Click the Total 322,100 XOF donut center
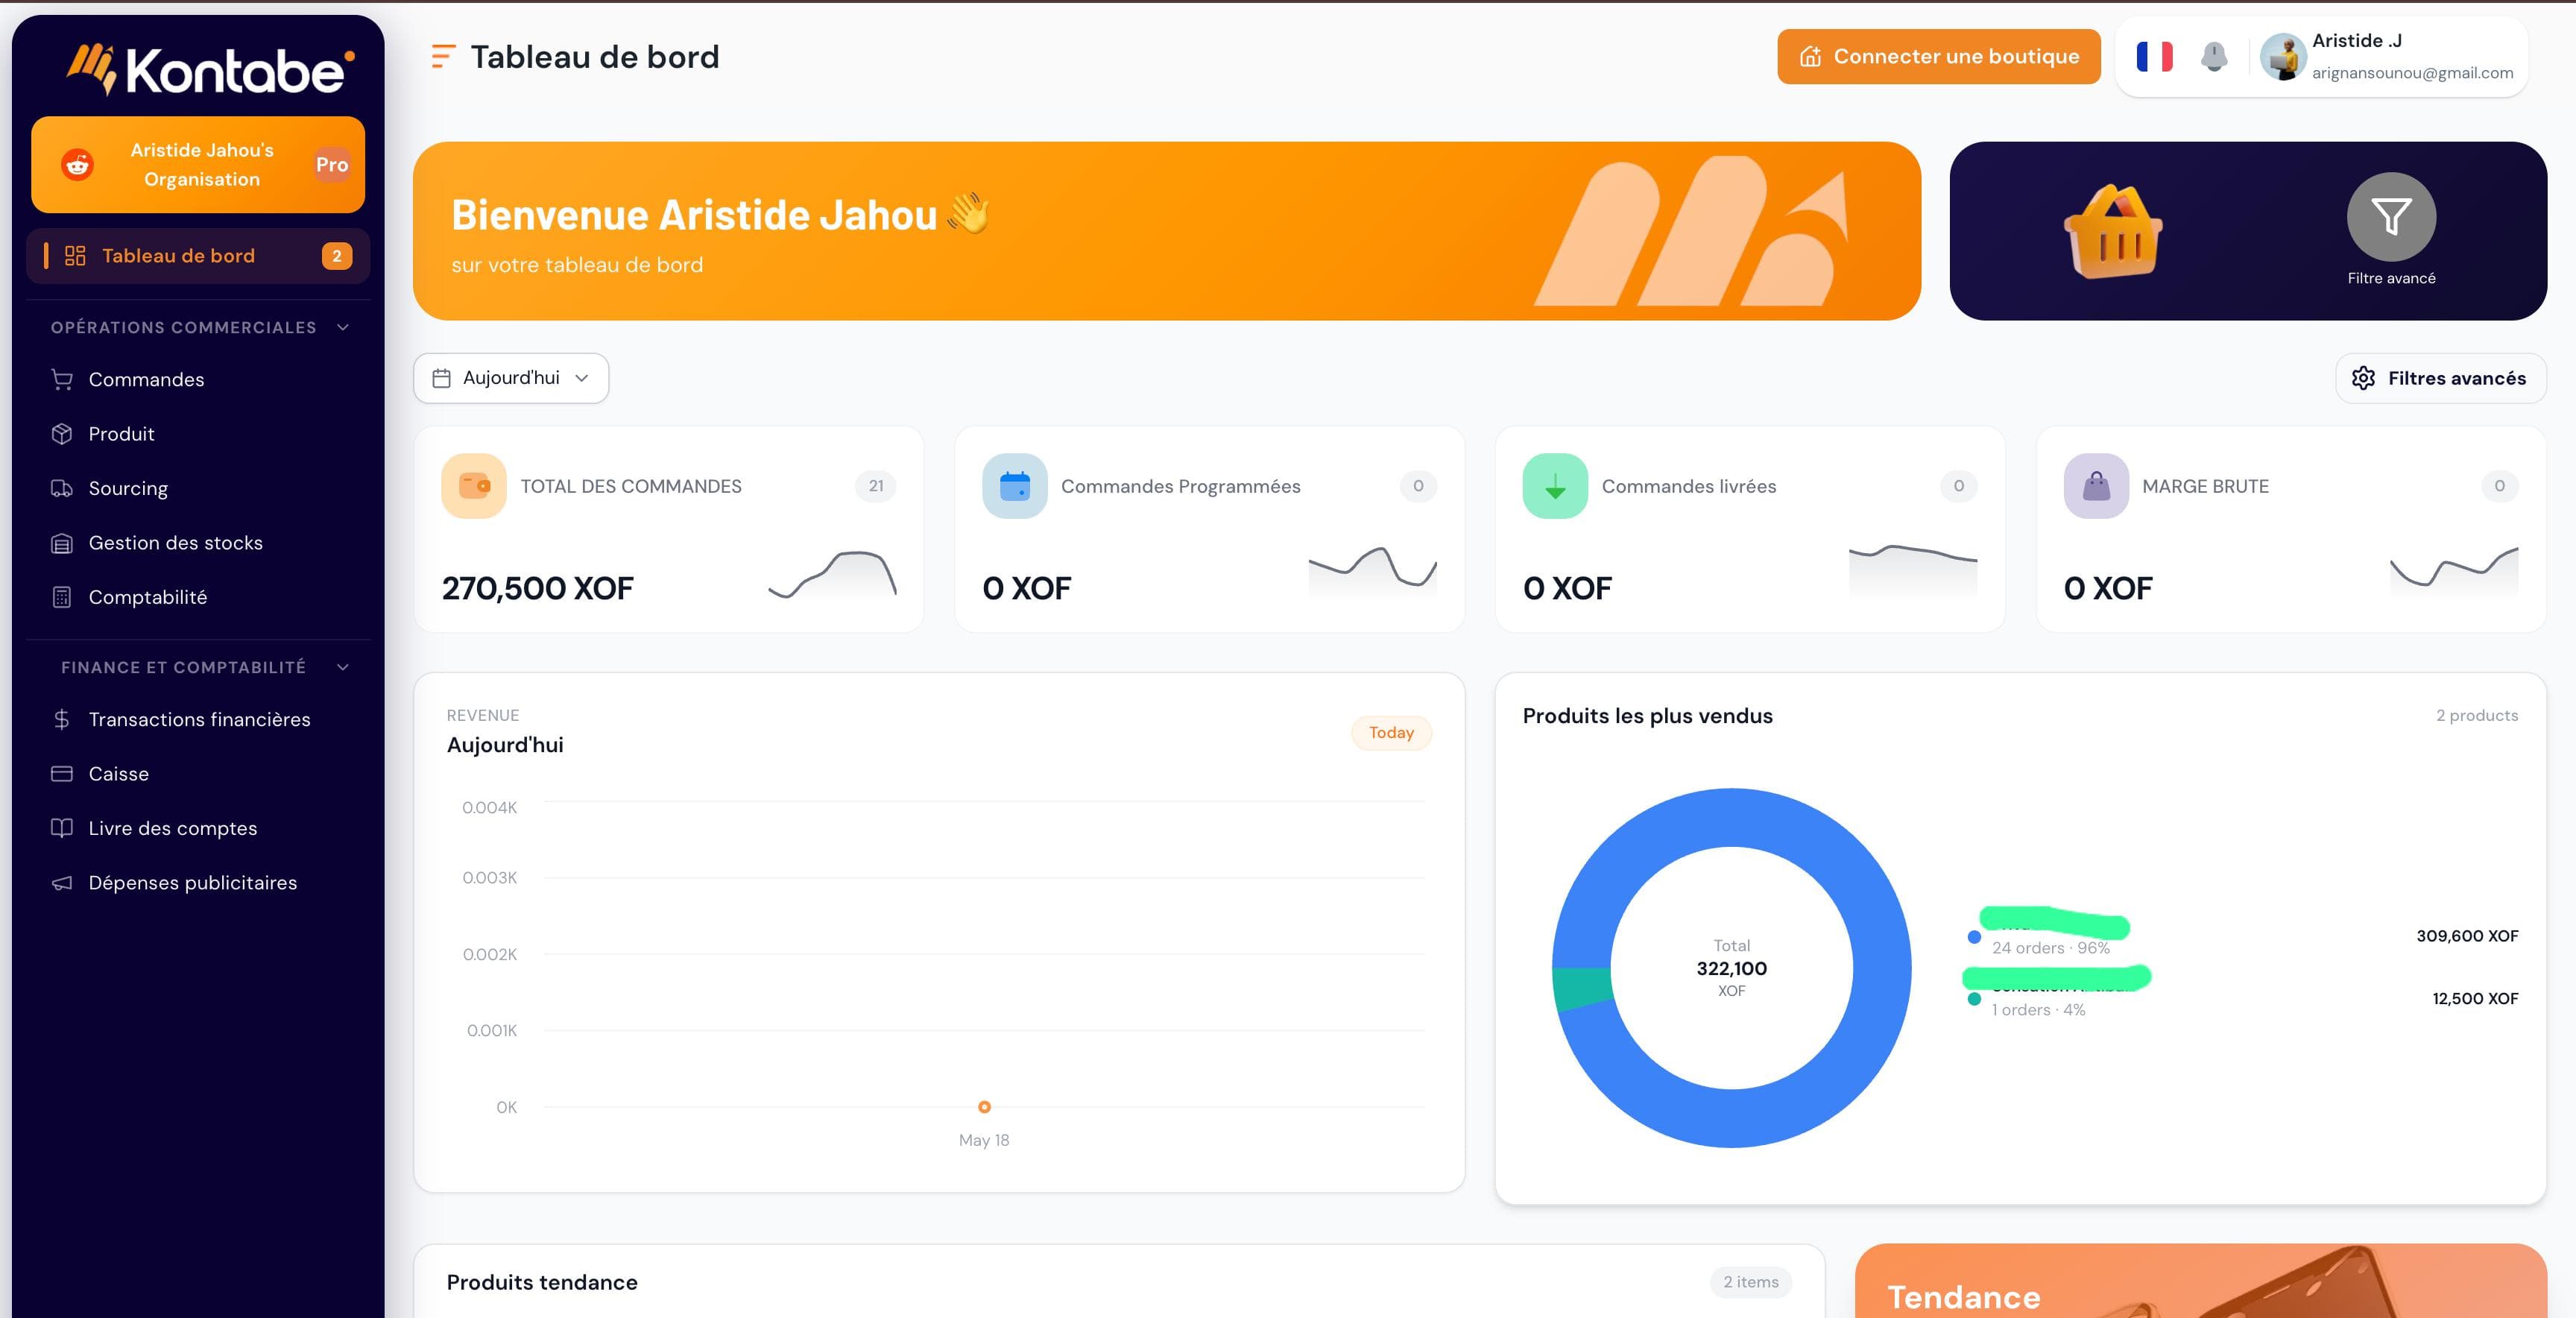 tap(1731, 968)
